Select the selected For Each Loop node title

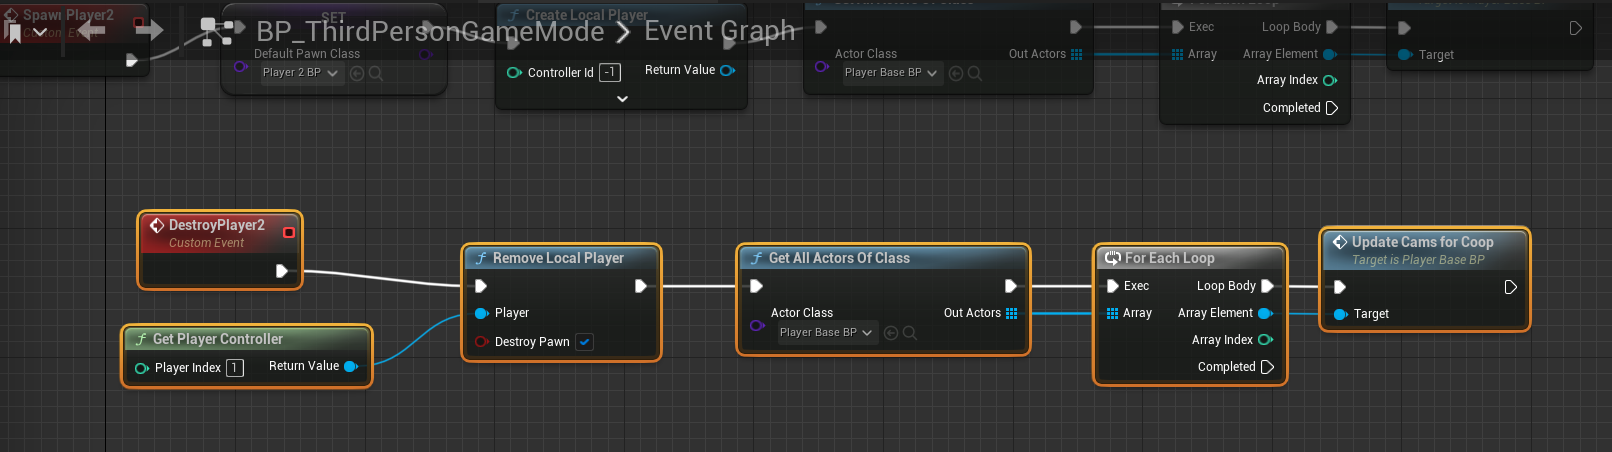(x=1170, y=258)
